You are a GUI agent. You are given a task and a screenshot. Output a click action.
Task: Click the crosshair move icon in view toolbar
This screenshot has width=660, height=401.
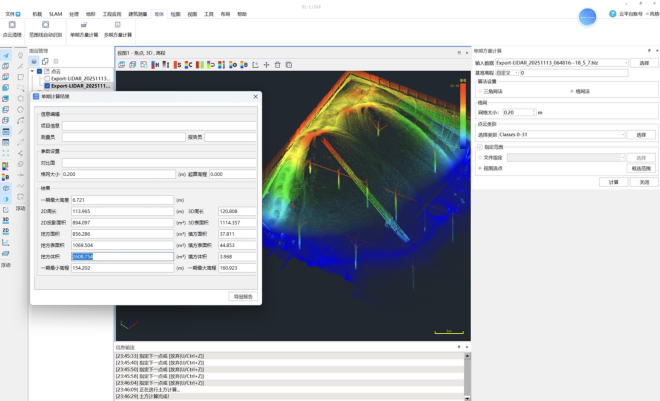tap(266, 65)
